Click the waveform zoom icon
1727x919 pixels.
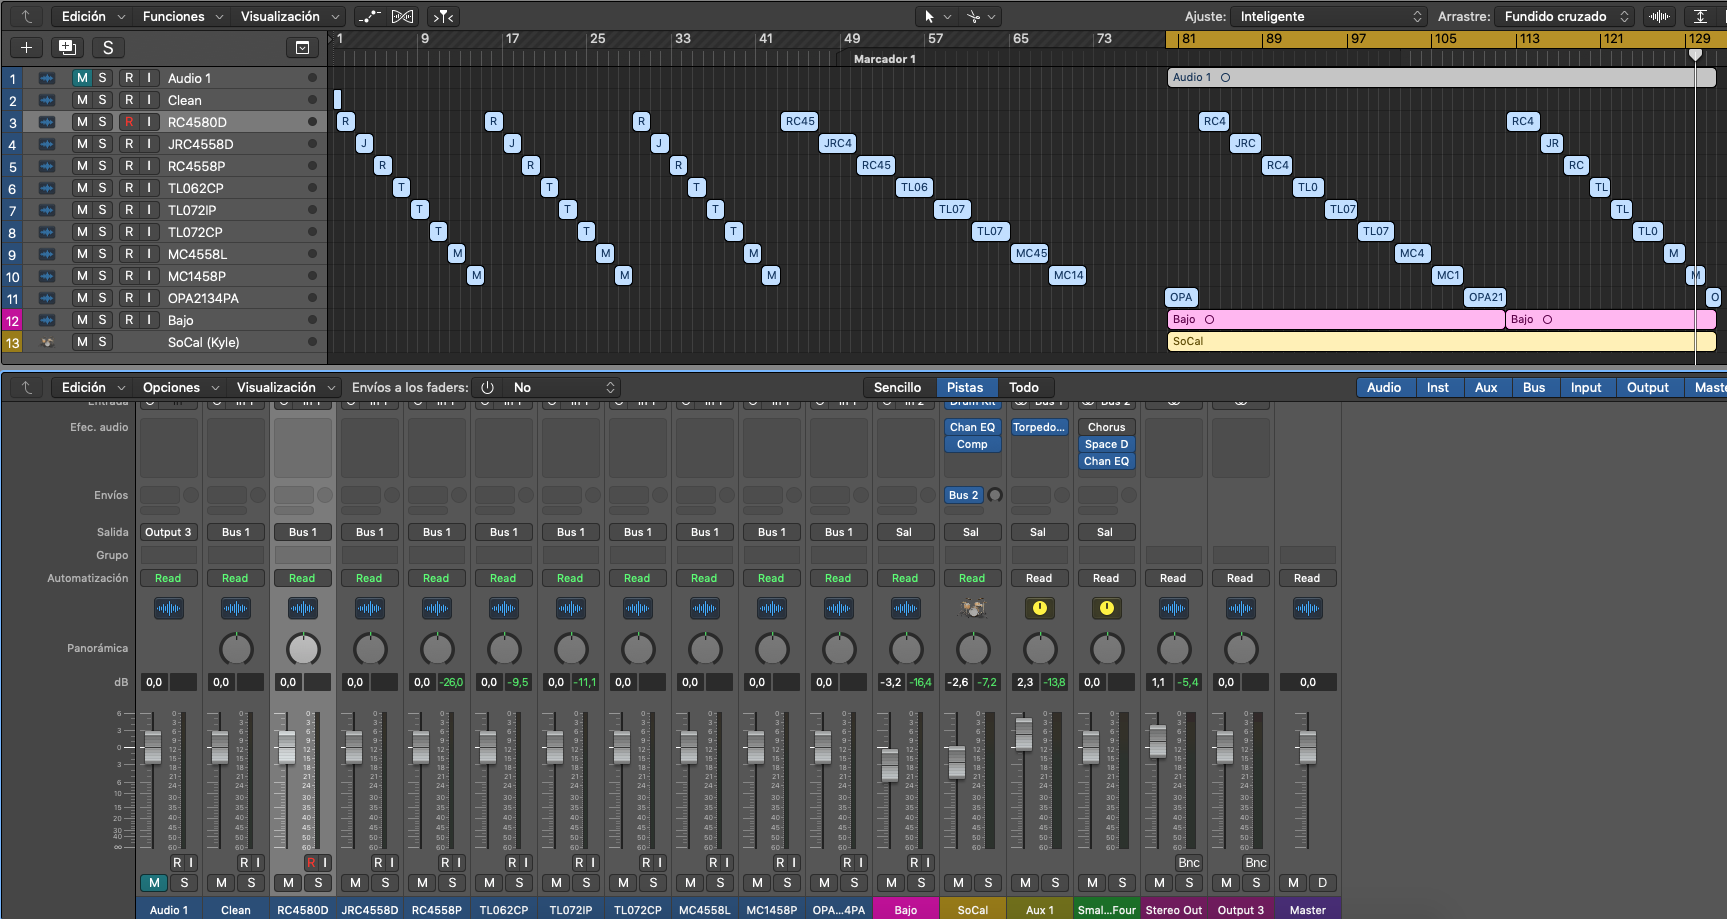(1660, 16)
